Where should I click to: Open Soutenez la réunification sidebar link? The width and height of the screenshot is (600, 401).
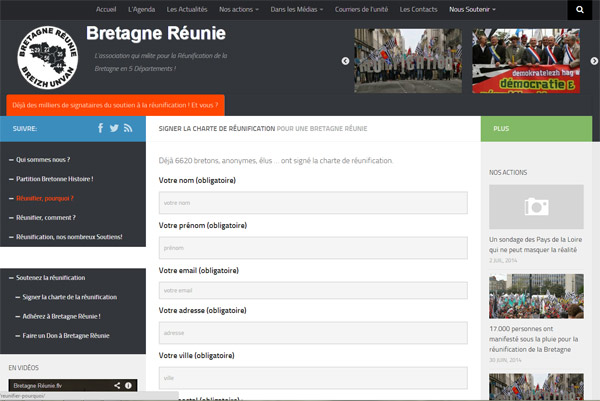[51, 277]
